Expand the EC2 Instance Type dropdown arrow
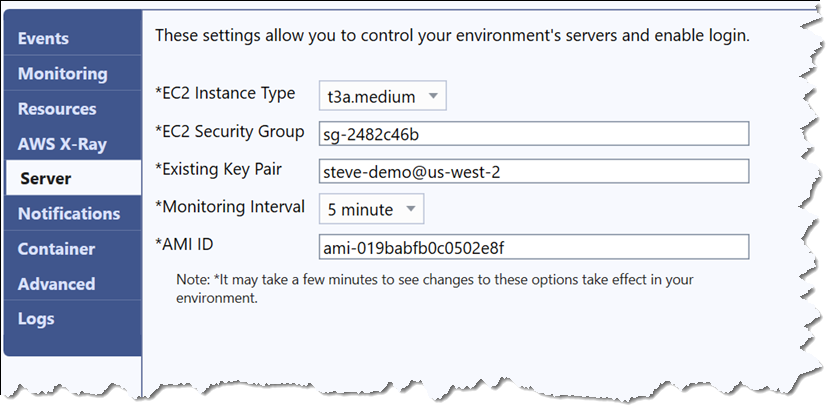Screen dimensions: 837x415 coord(433,96)
